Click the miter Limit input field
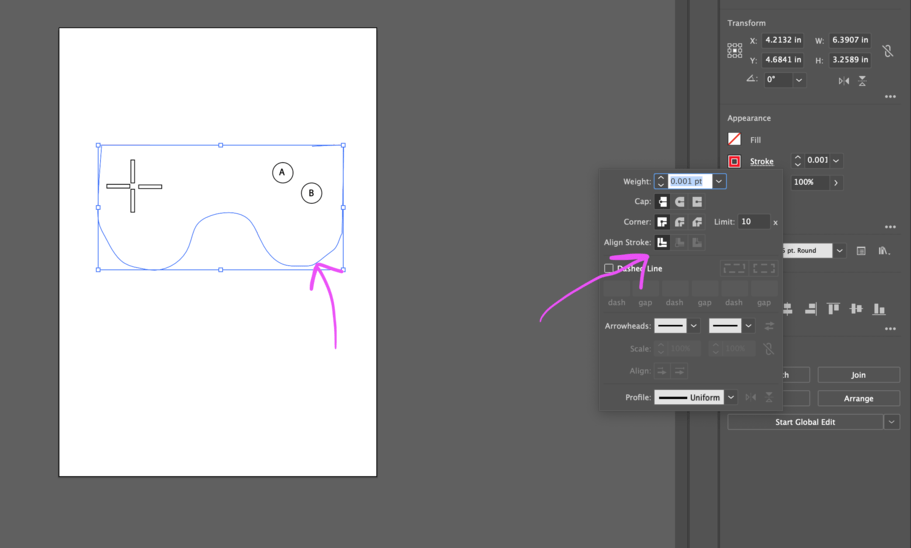Viewport: 911px width, 548px height. (753, 222)
